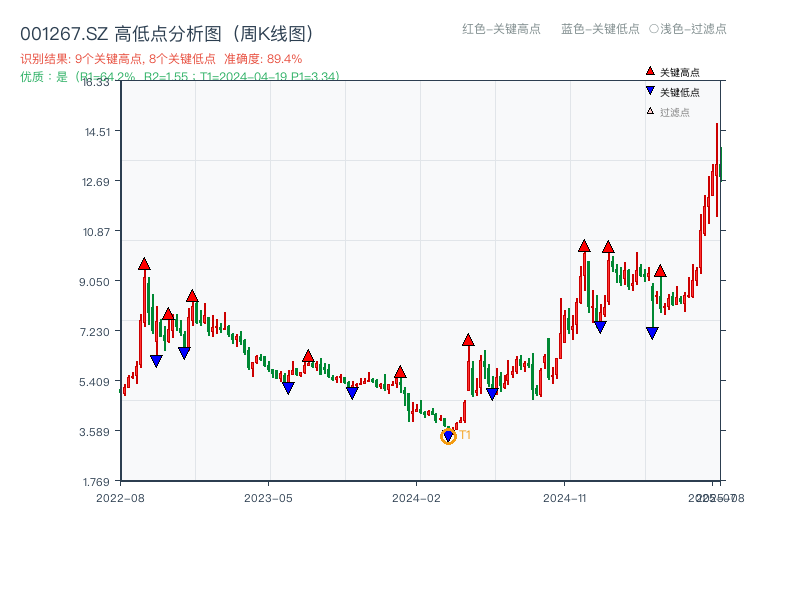The height and width of the screenshot is (600, 800).
Task: Click the chart title 001267.SZ 高低点分析图
Action: 167,34
